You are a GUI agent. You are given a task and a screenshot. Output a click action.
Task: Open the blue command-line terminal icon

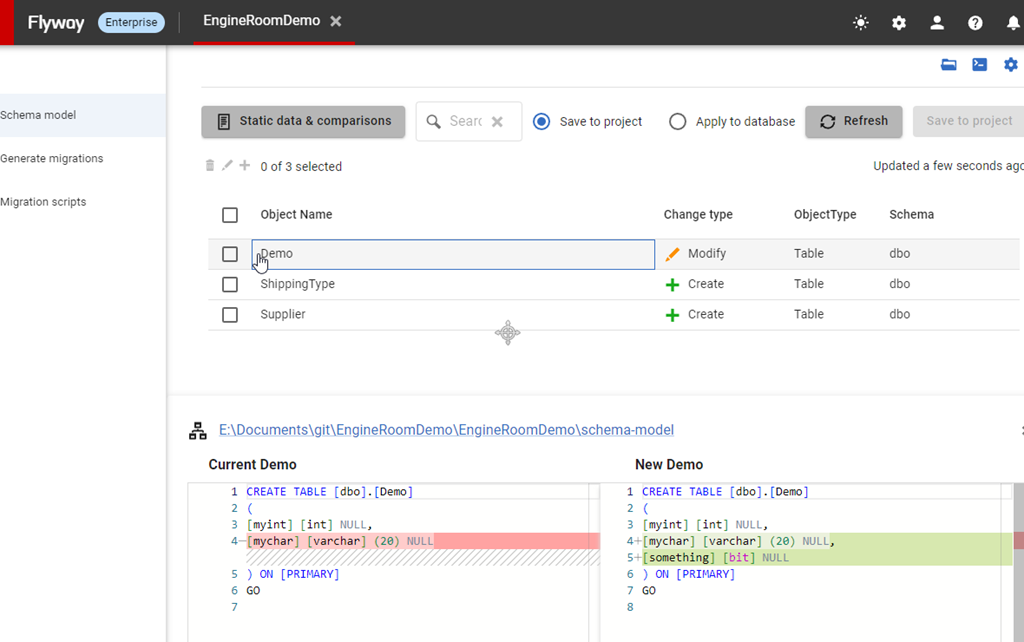pos(980,65)
